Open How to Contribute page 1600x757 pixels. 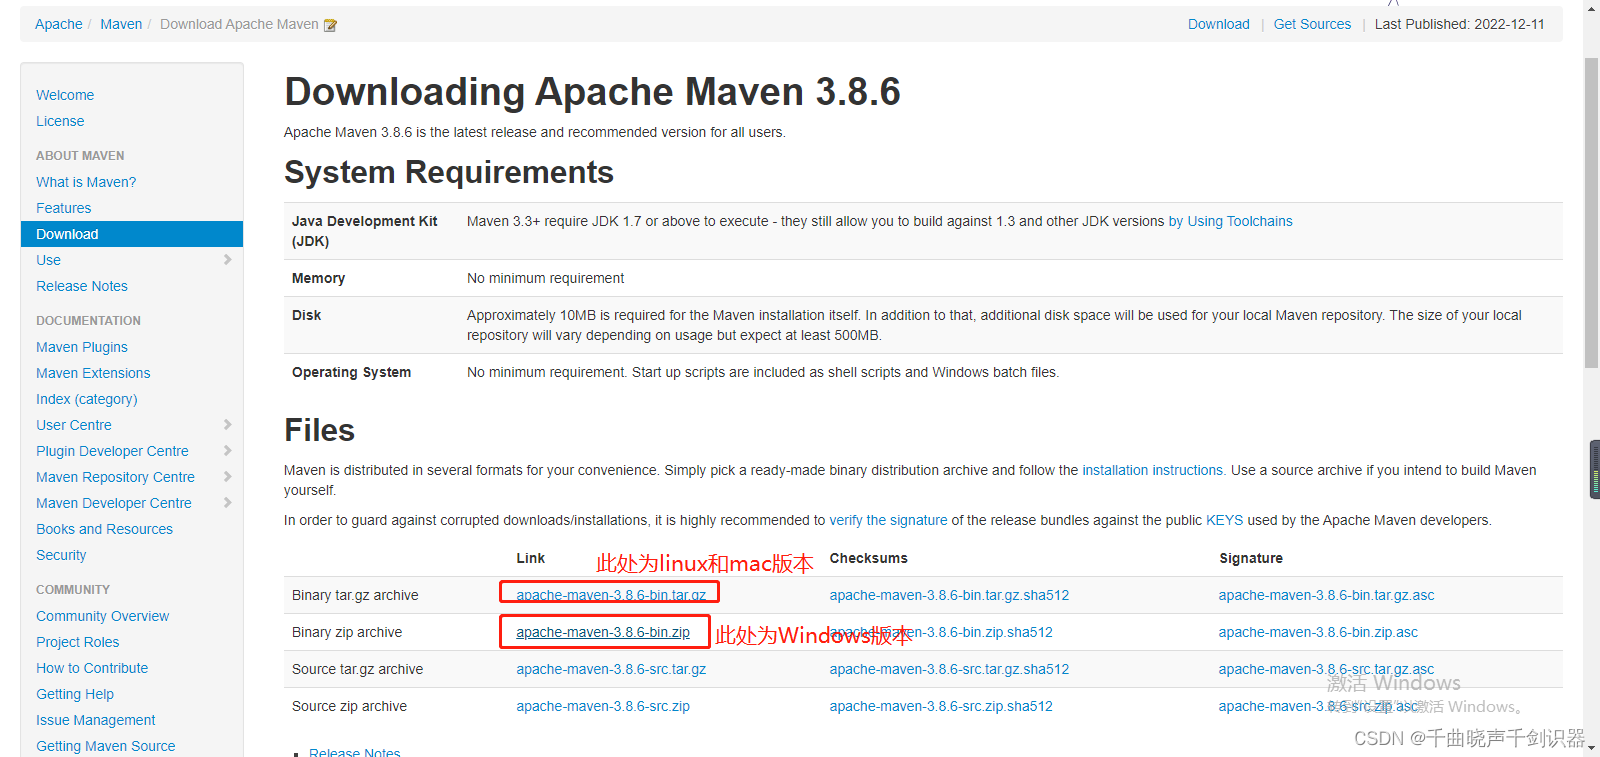coord(92,668)
